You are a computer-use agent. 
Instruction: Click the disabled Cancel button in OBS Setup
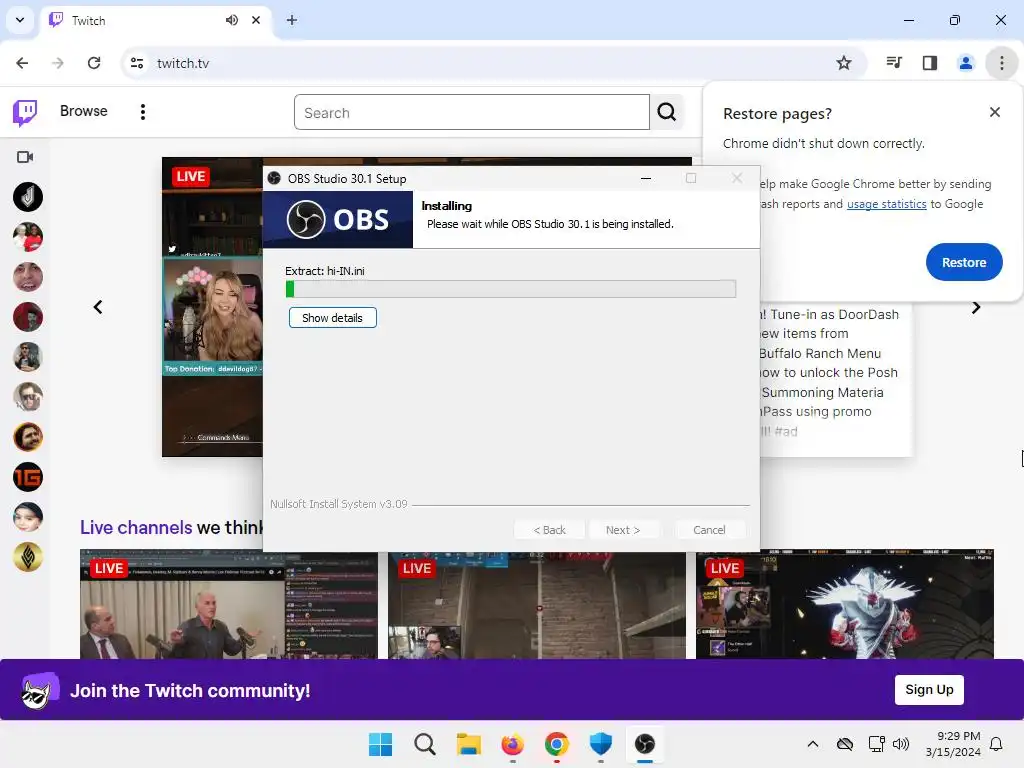(x=709, y=530)
